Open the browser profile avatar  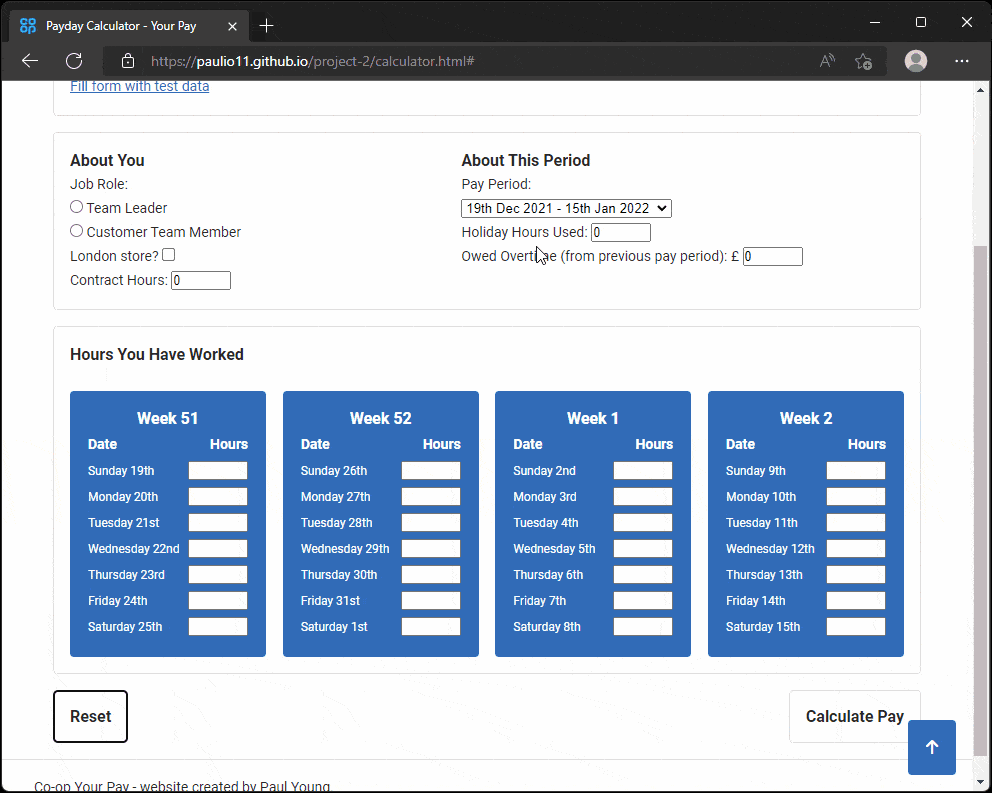point(915,61)
